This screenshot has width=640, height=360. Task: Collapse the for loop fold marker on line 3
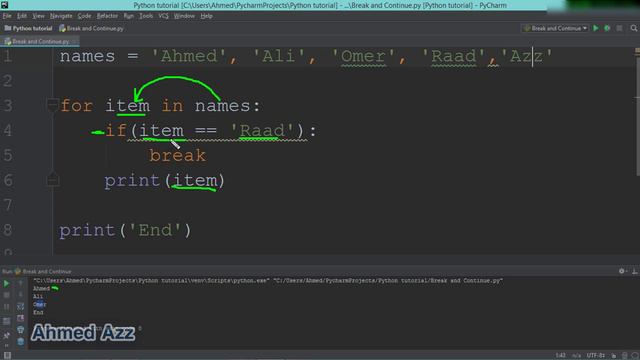tap(52, 105)
